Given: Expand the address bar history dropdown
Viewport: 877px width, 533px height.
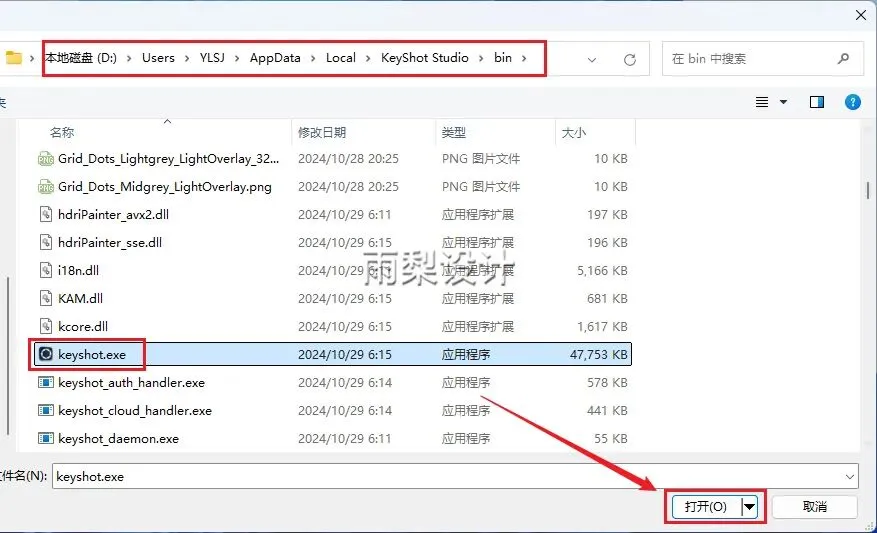Looking at the screenshot, I should [x=592, y=59].
